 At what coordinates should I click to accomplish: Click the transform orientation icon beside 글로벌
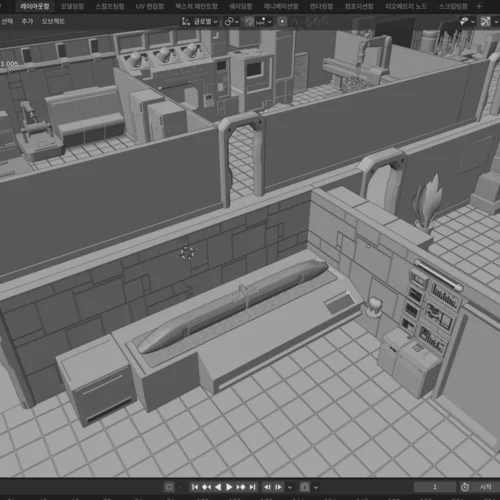pos(186,22)
